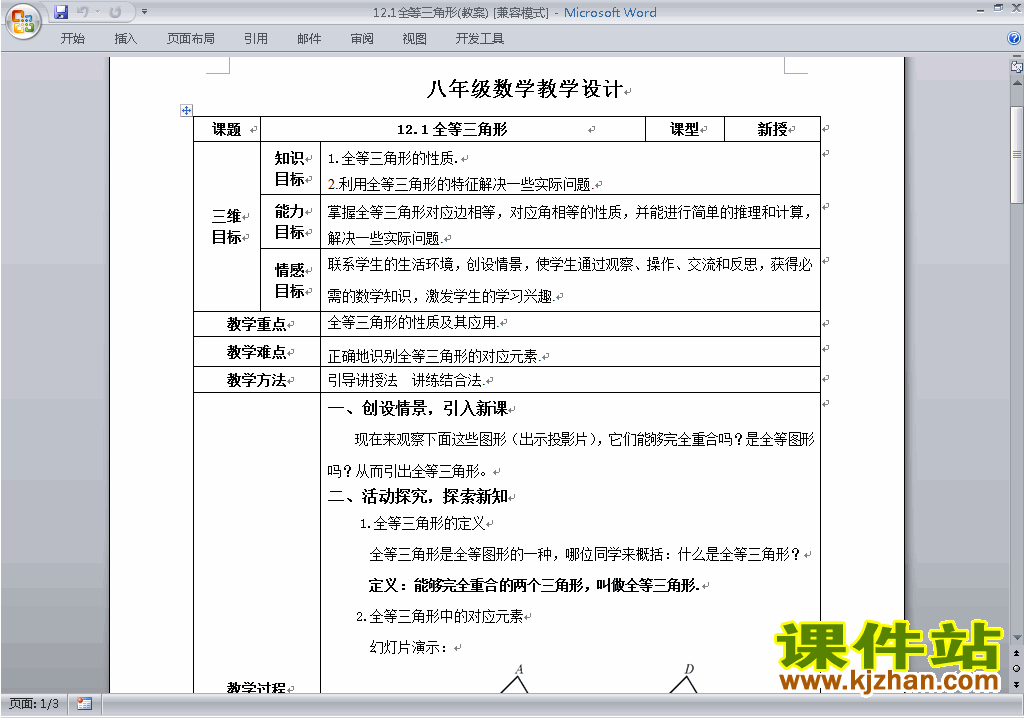Open the undo history dropdown arrow
This screenshot has width=1024, height=718.
click(x=97, y=12)
